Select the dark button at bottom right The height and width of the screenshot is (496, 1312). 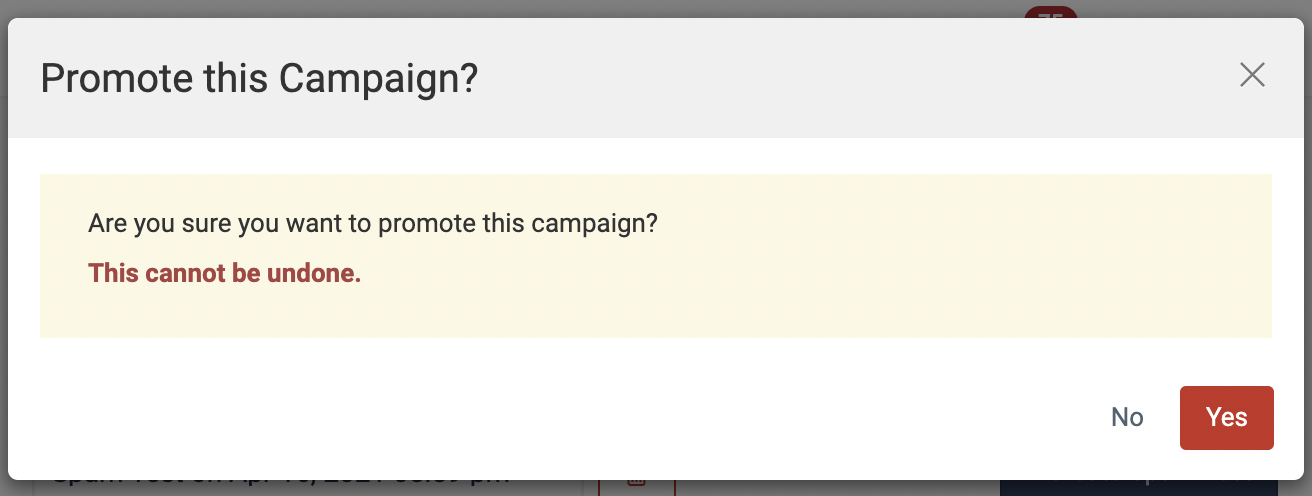pyautogui.click(x=1150, y=486)
